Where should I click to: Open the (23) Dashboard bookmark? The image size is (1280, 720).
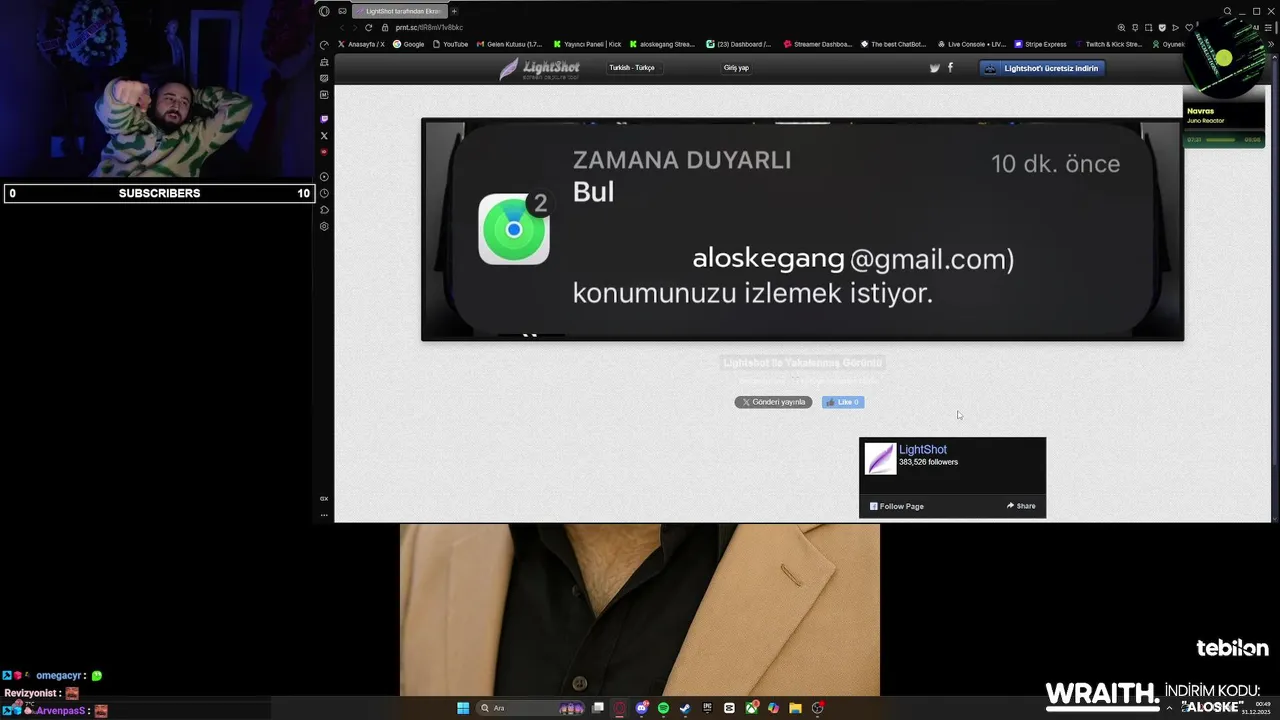click(739, 44)
